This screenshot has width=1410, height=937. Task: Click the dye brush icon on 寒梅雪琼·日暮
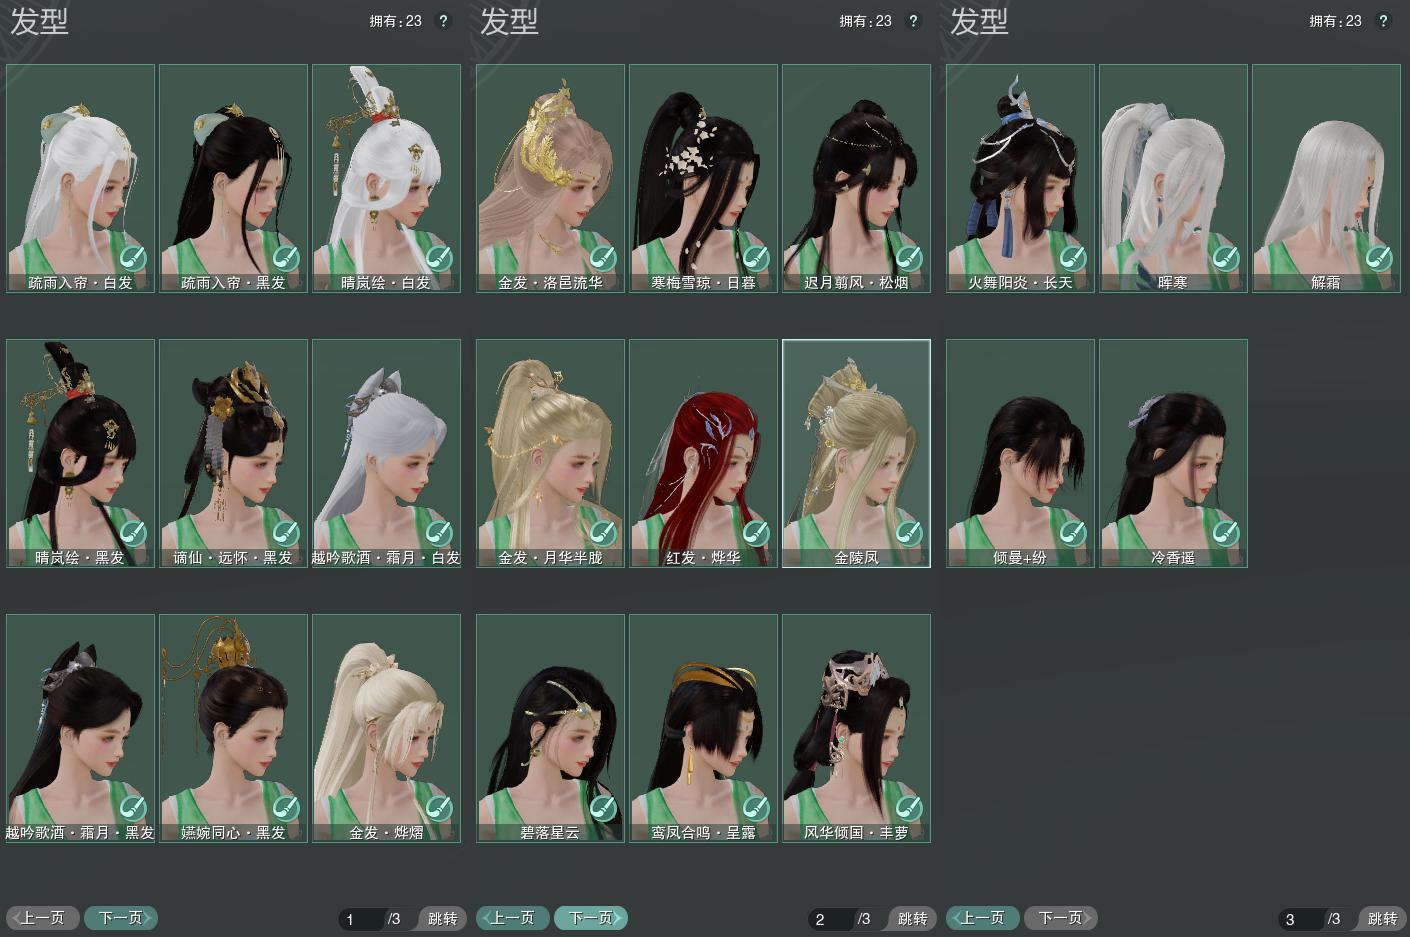click(x=756, y=258)
